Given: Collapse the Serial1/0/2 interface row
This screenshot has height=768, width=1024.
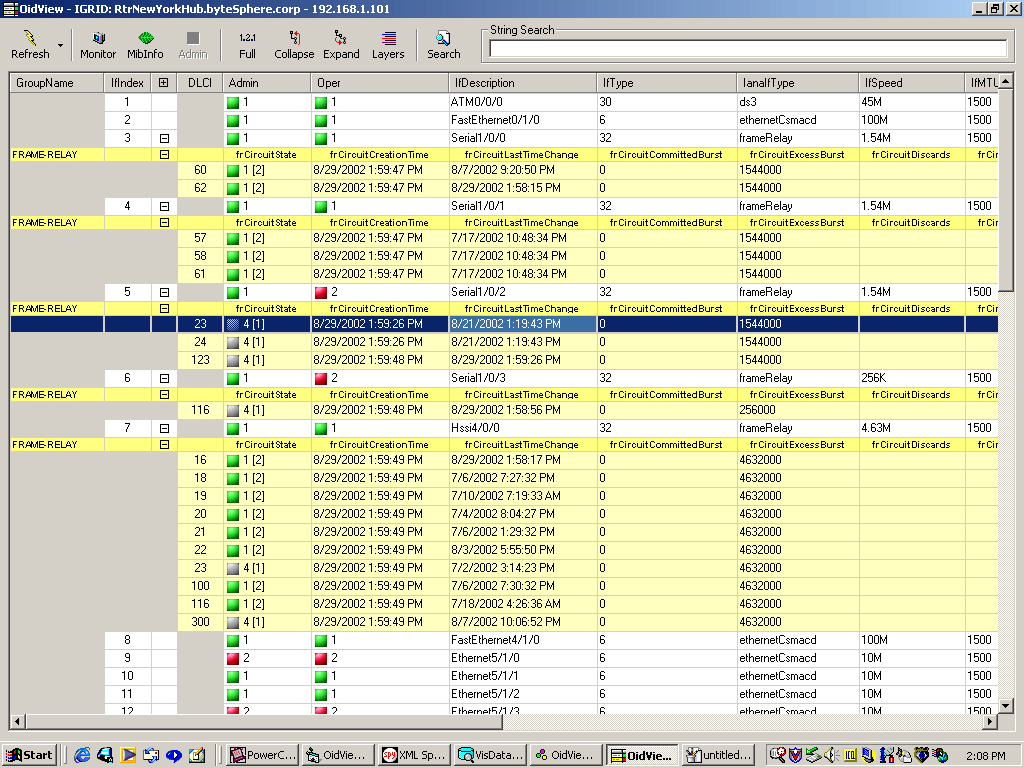Looking at the screenshot, I should (x=165, y=292).
